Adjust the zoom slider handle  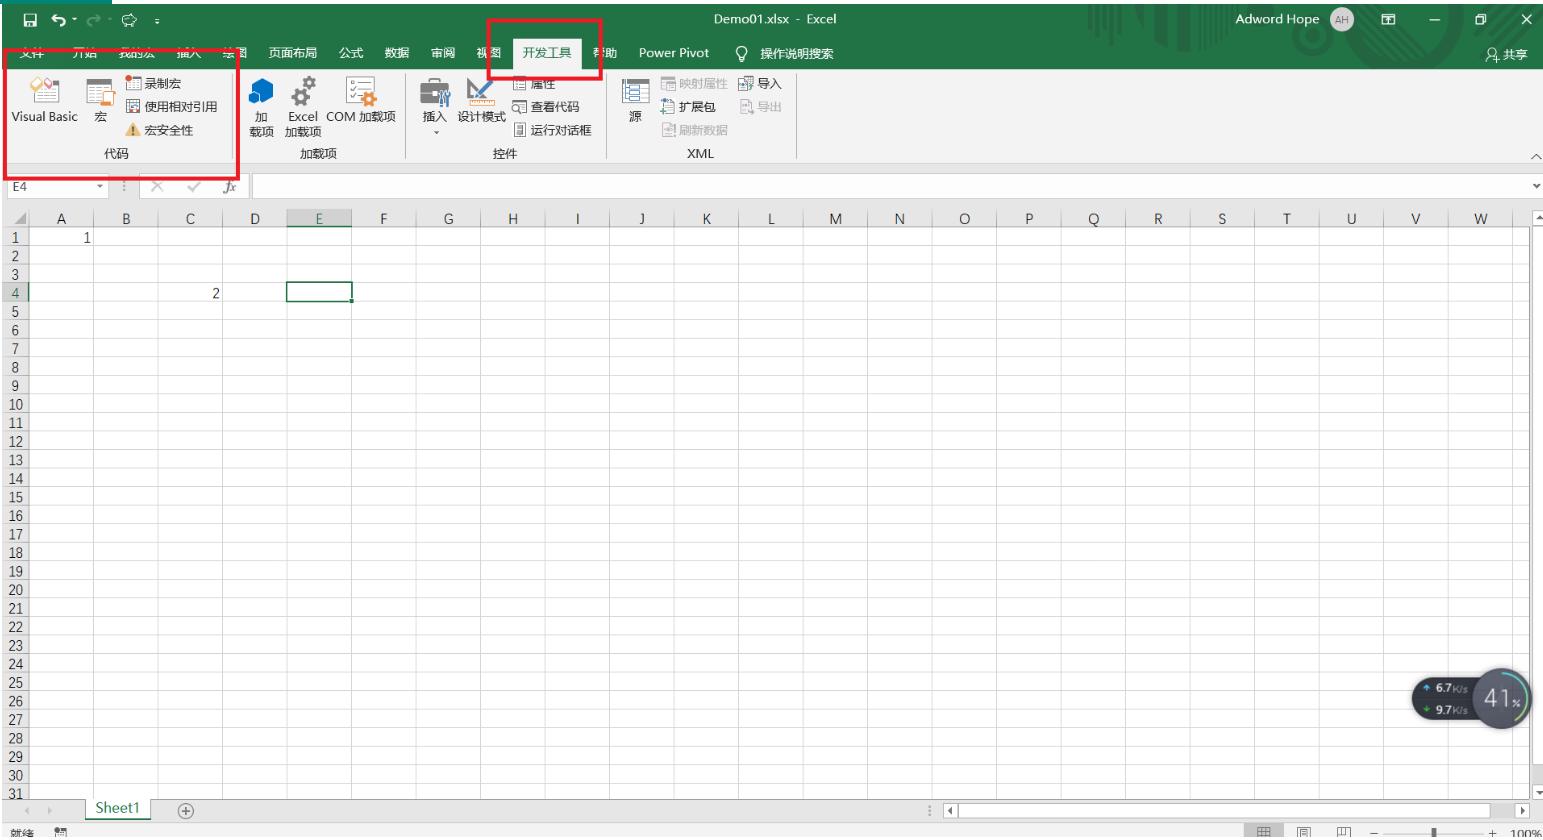(x=1434, y=832)
